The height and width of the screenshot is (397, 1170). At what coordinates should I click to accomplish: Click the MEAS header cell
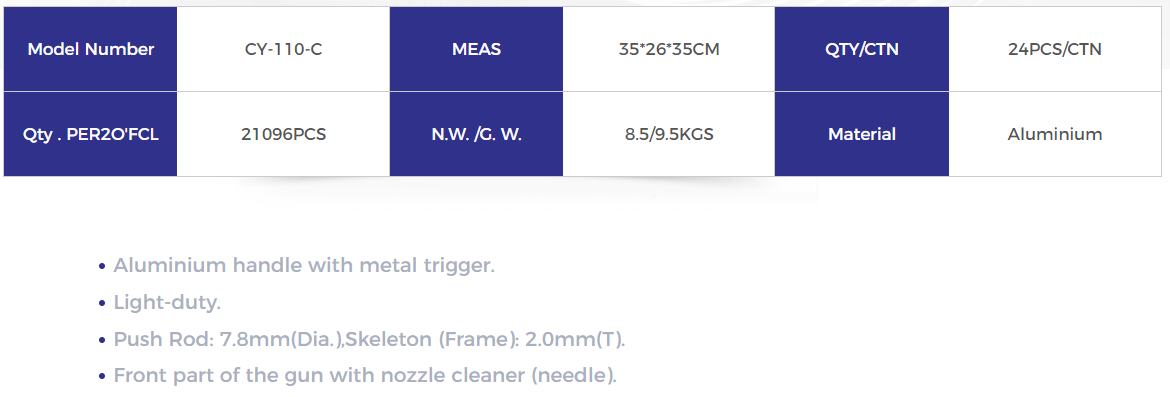click(476, 49)
